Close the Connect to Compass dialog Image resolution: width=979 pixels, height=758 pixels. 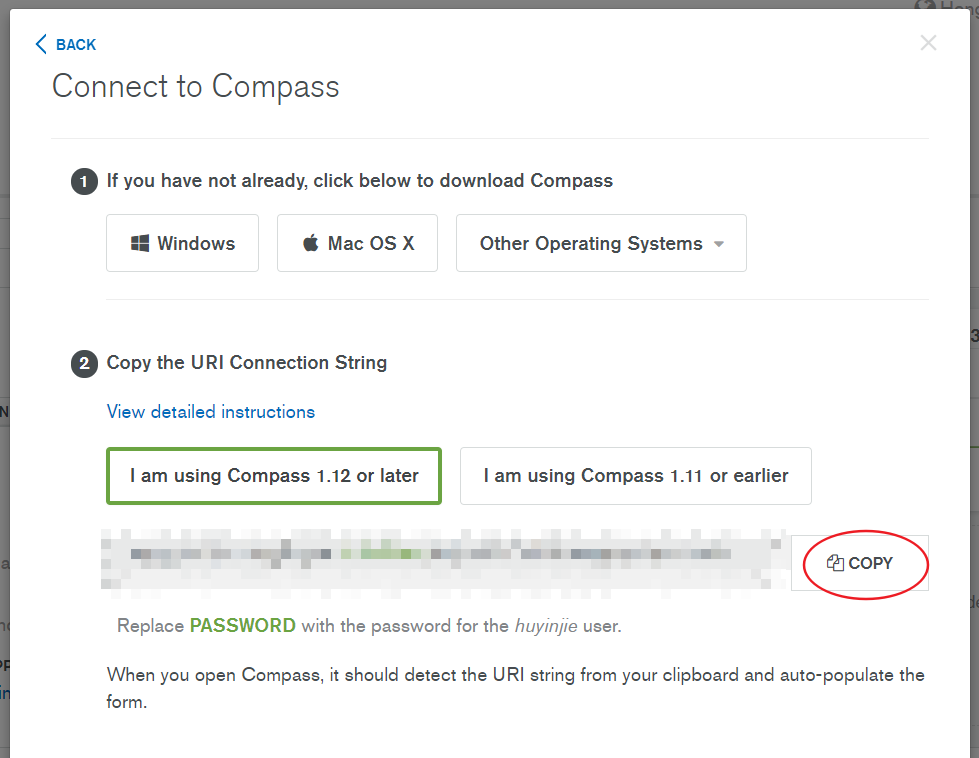coord(928,43)
